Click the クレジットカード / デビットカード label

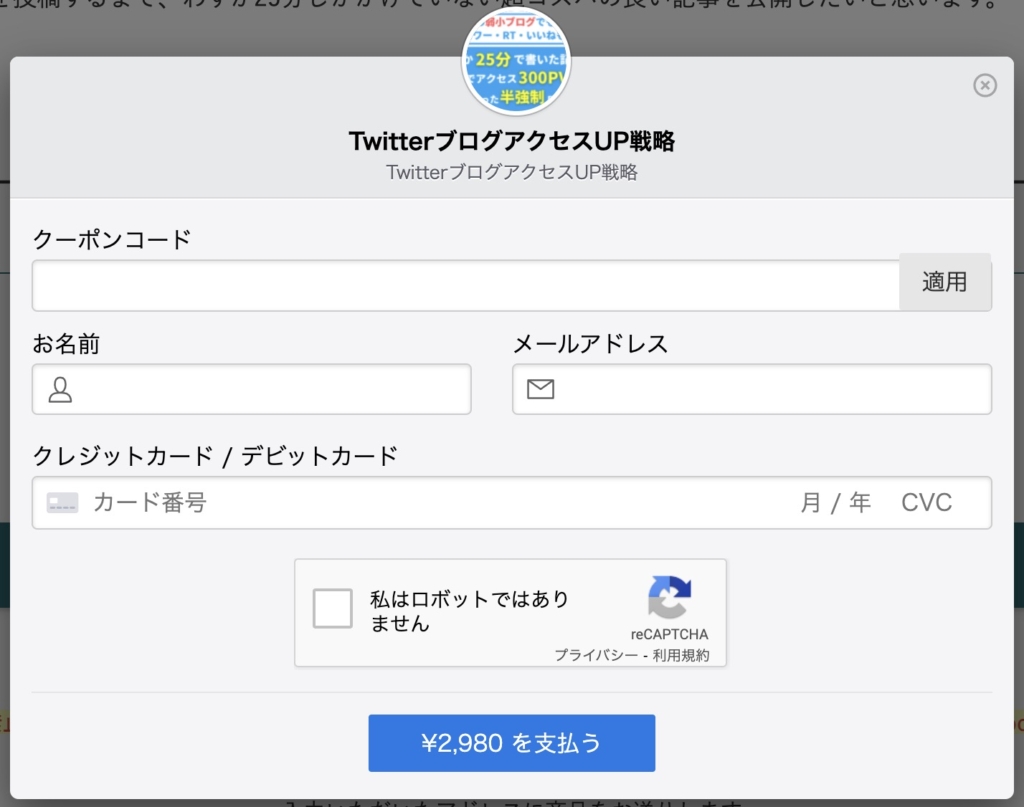point(216,456)
